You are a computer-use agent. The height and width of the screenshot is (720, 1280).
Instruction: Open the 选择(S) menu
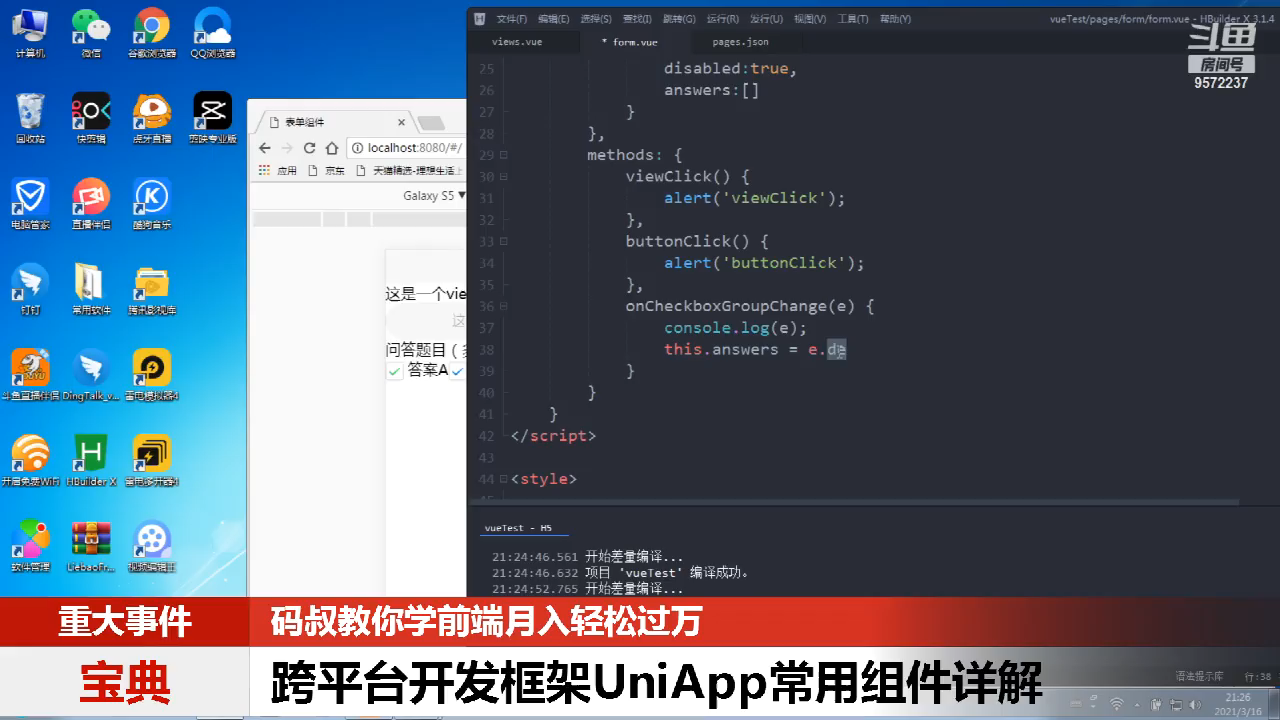pos(596,19)
